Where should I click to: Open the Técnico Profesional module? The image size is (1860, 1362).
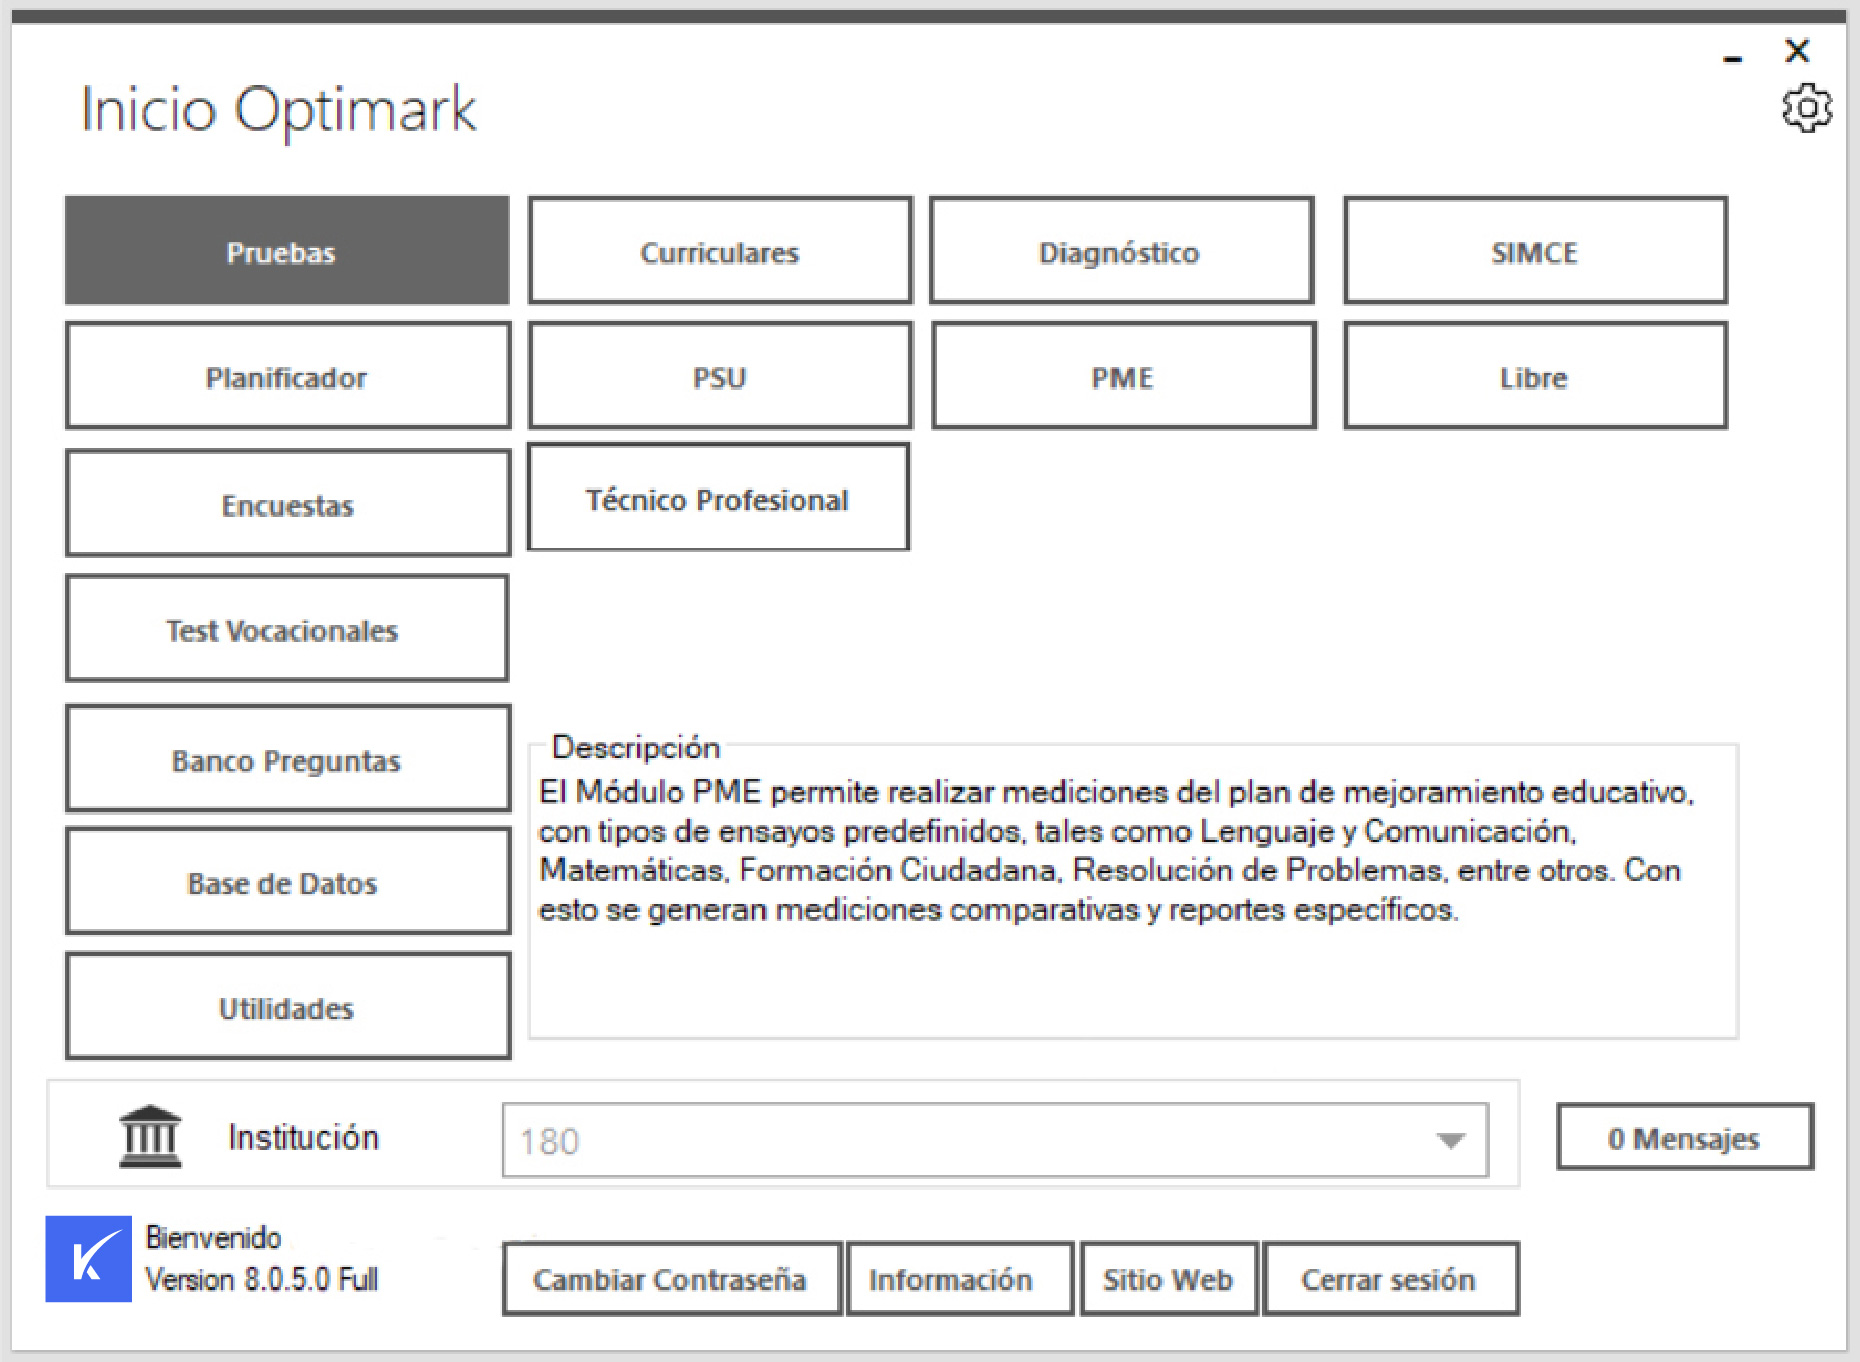[x=718, y=498]
